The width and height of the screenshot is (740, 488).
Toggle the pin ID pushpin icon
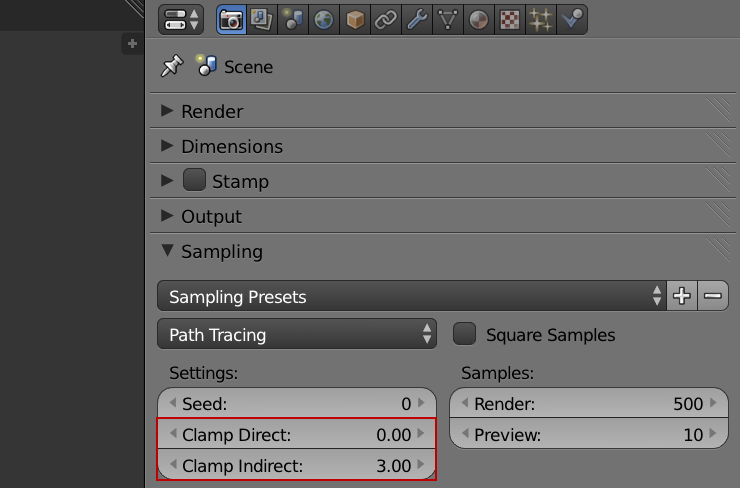point(172,66)
